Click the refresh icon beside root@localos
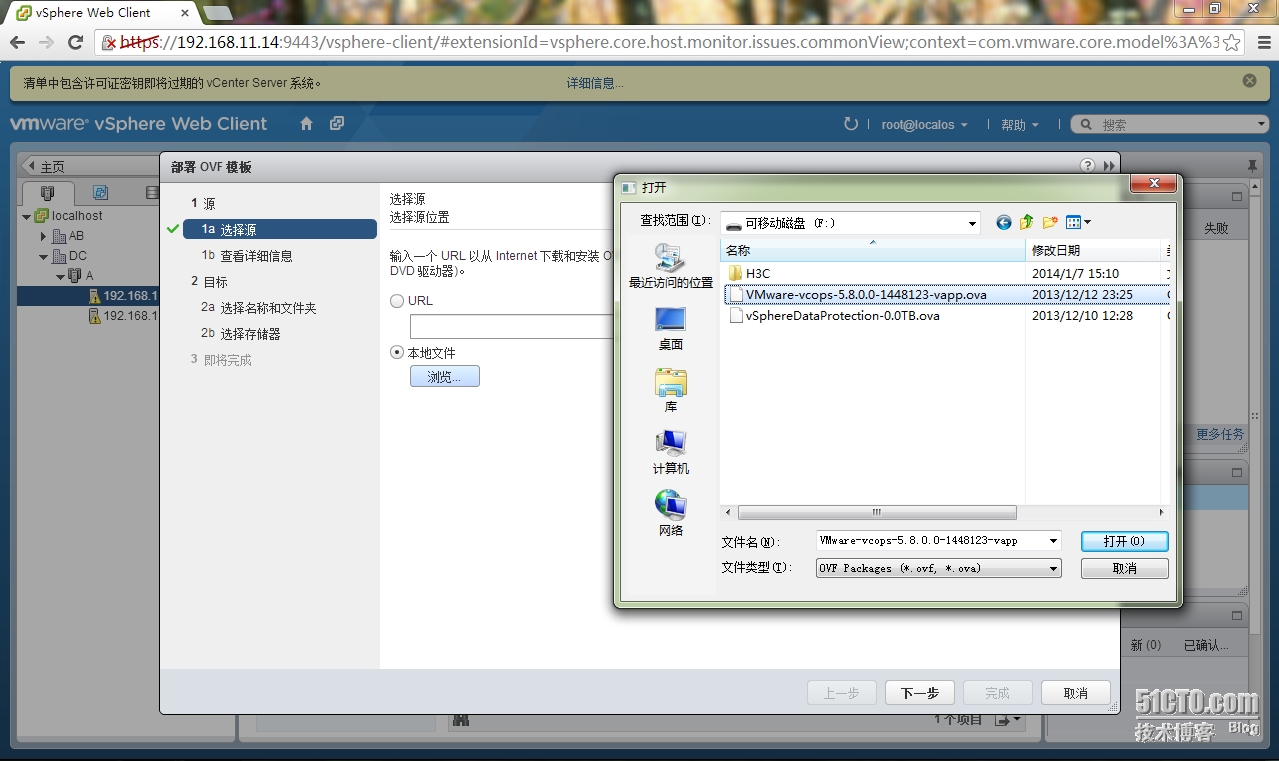 851,124
